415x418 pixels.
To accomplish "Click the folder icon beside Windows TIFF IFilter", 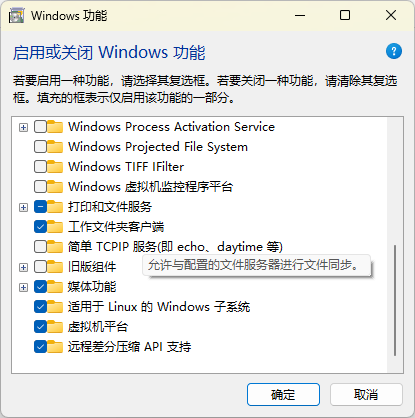I will (55, 167).
